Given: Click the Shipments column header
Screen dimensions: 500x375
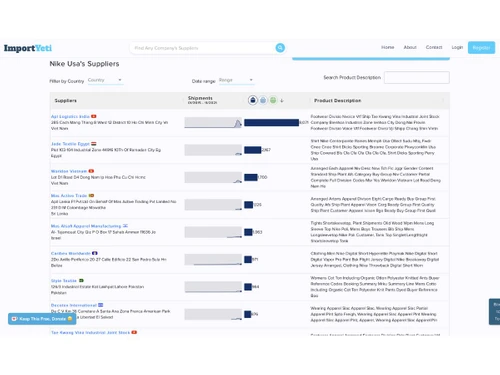Looking at the screenshot, I should point(200,98).
